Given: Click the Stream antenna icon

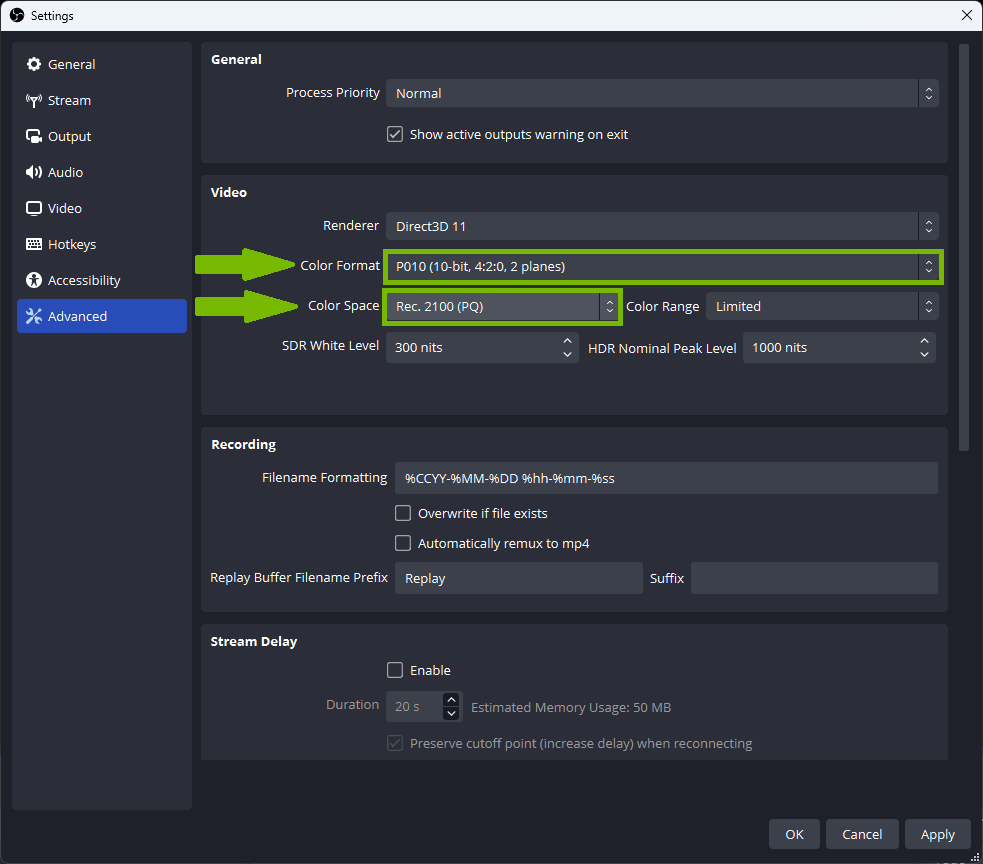Looking at the screenshot, I should [34, 100].
